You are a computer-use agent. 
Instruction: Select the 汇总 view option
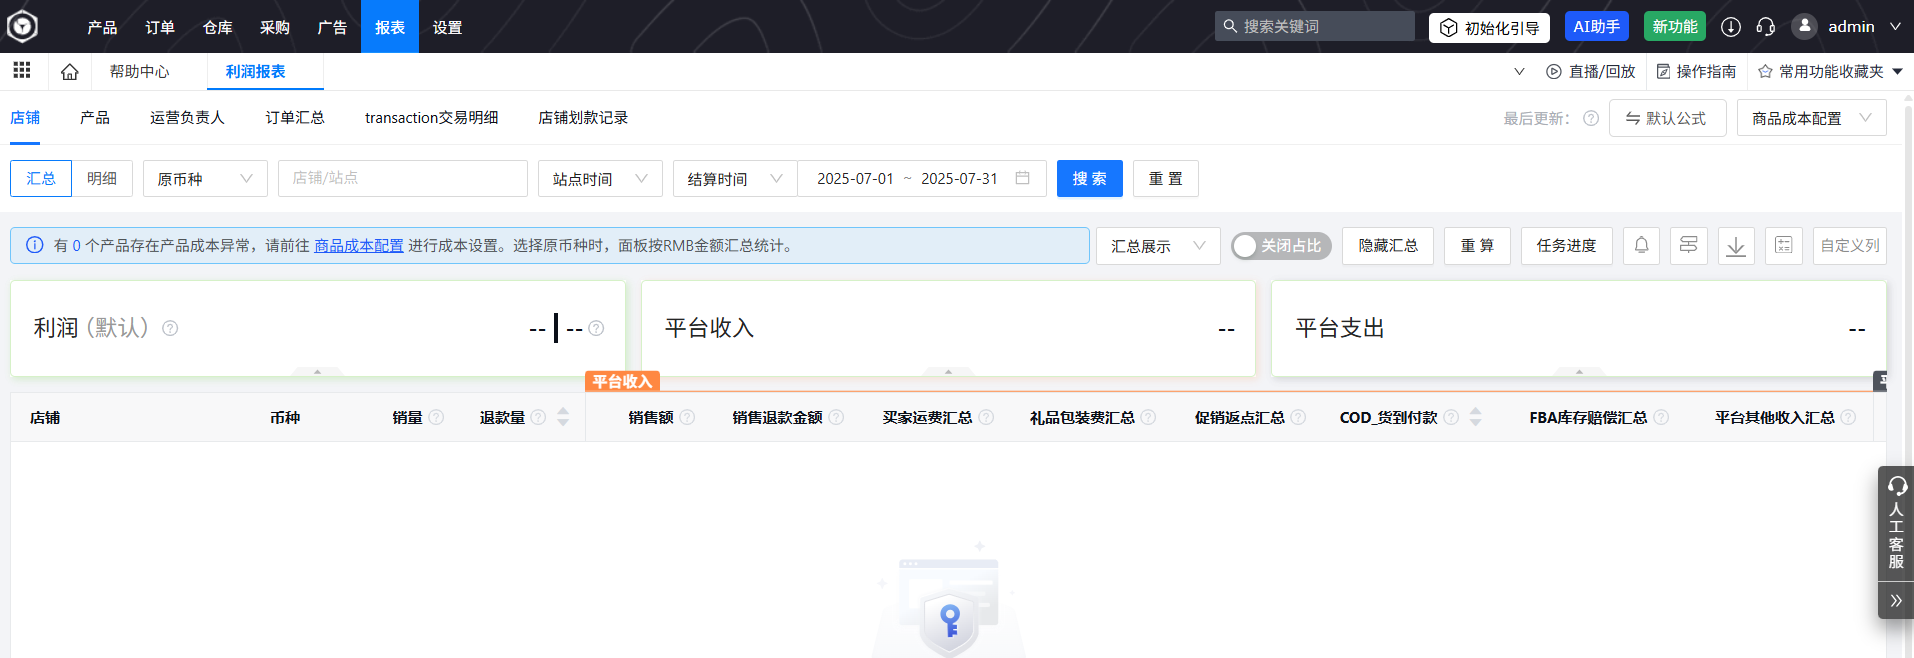pos(41,179)
